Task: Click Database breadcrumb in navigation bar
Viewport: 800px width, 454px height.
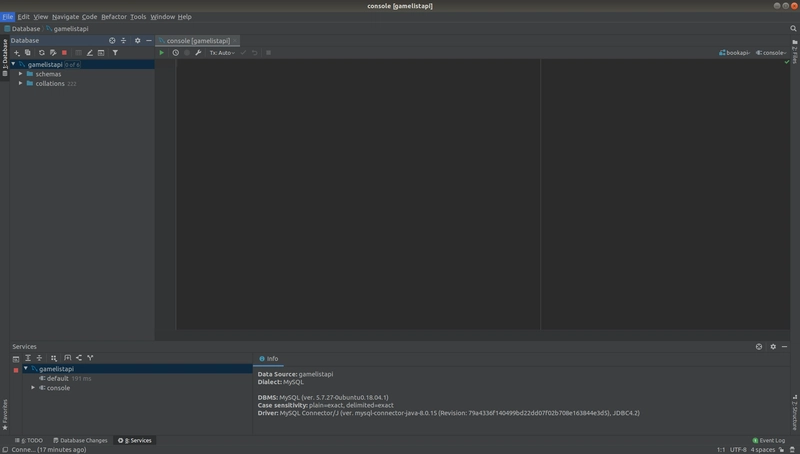Action: point(22,29)
